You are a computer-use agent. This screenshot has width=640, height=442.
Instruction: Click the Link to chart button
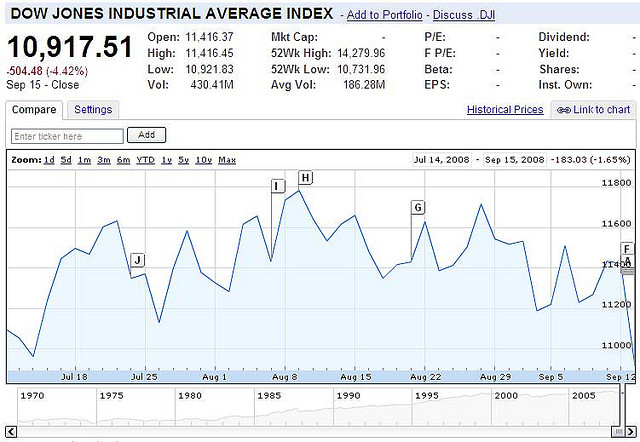pyautogui.click(x=593, y=110)
